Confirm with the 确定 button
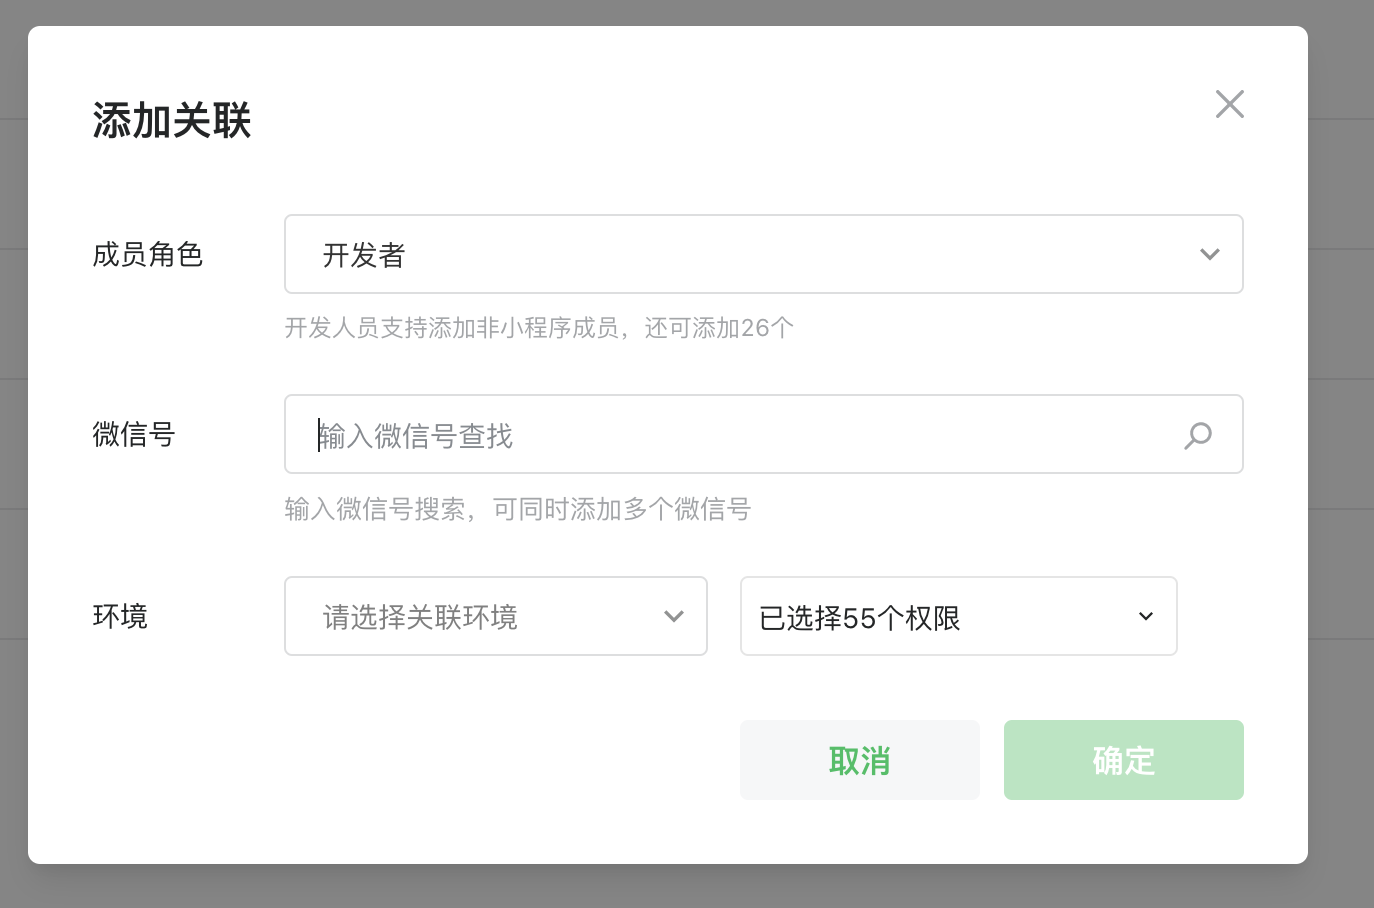Viewport: 1374px width, 908px height. click(x=1123, y=760)
